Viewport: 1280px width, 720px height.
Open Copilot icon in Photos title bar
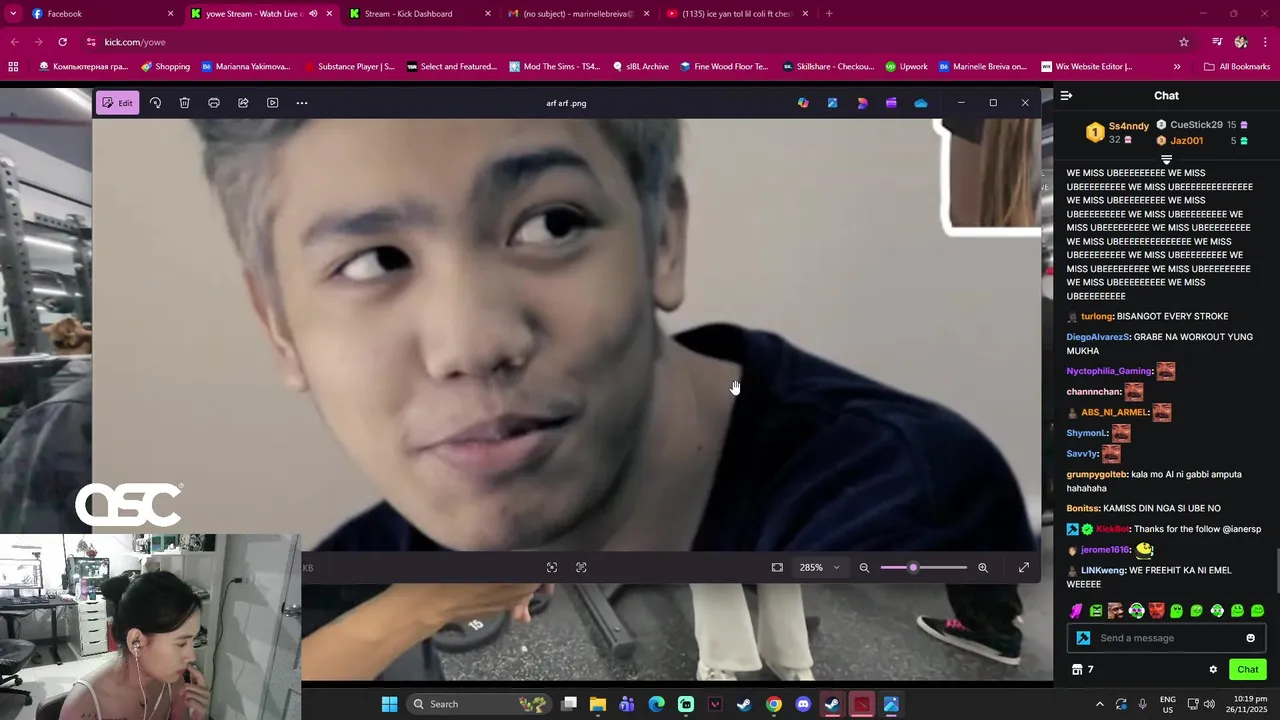coord(803,103)
